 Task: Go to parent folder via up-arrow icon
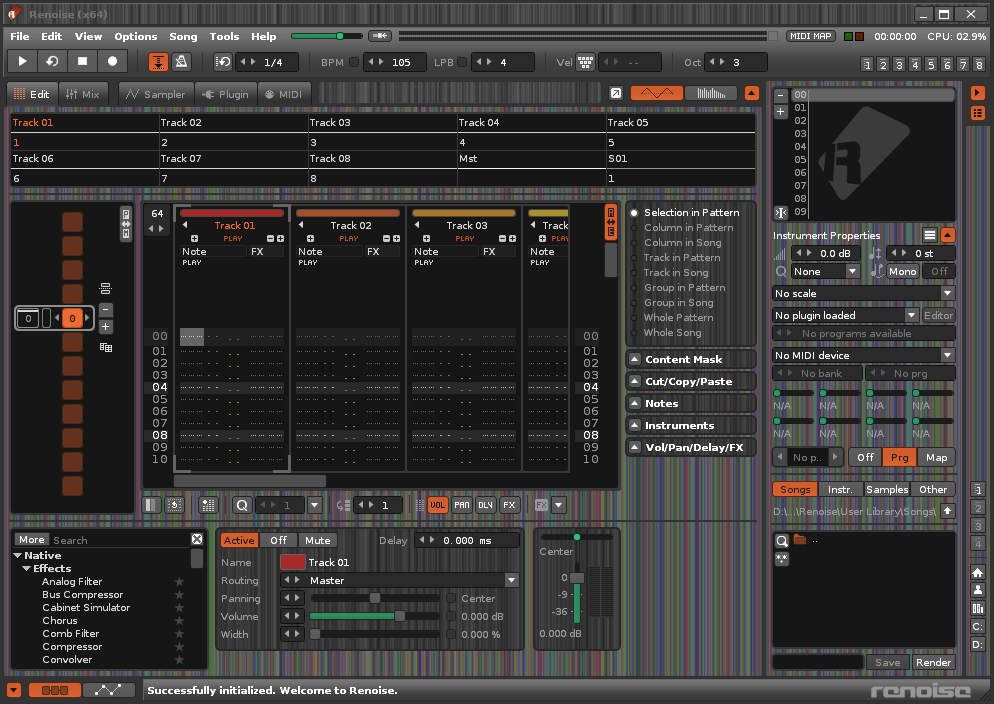click(948, 511)
